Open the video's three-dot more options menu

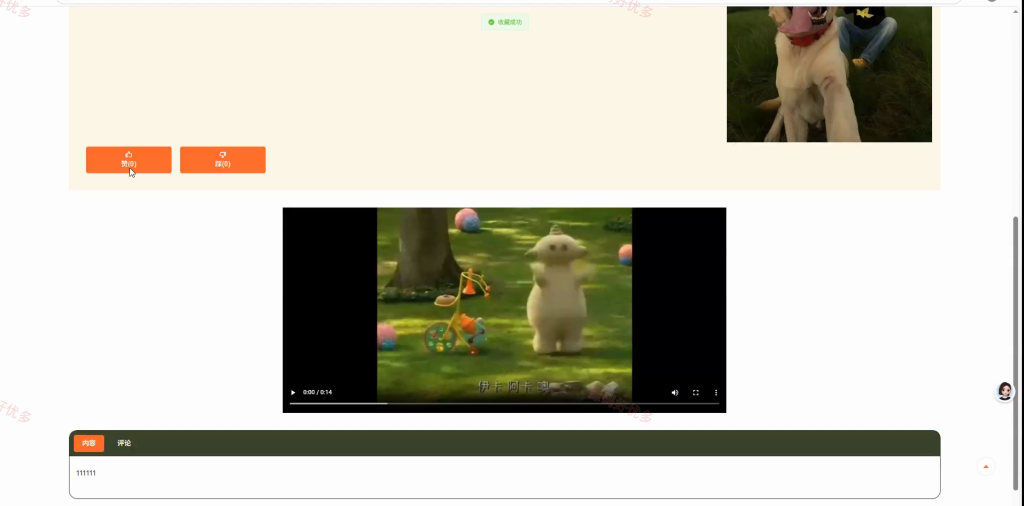pos(716,392)
